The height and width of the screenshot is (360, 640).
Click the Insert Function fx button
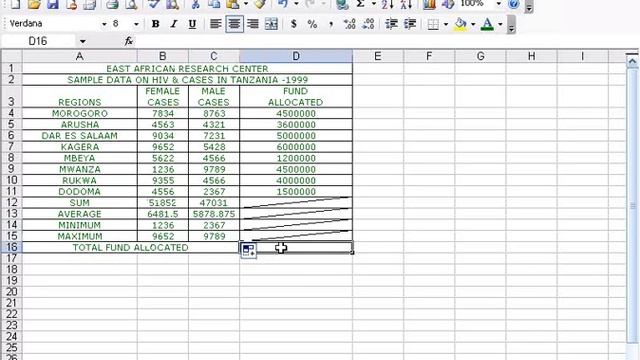pos(129,41)
